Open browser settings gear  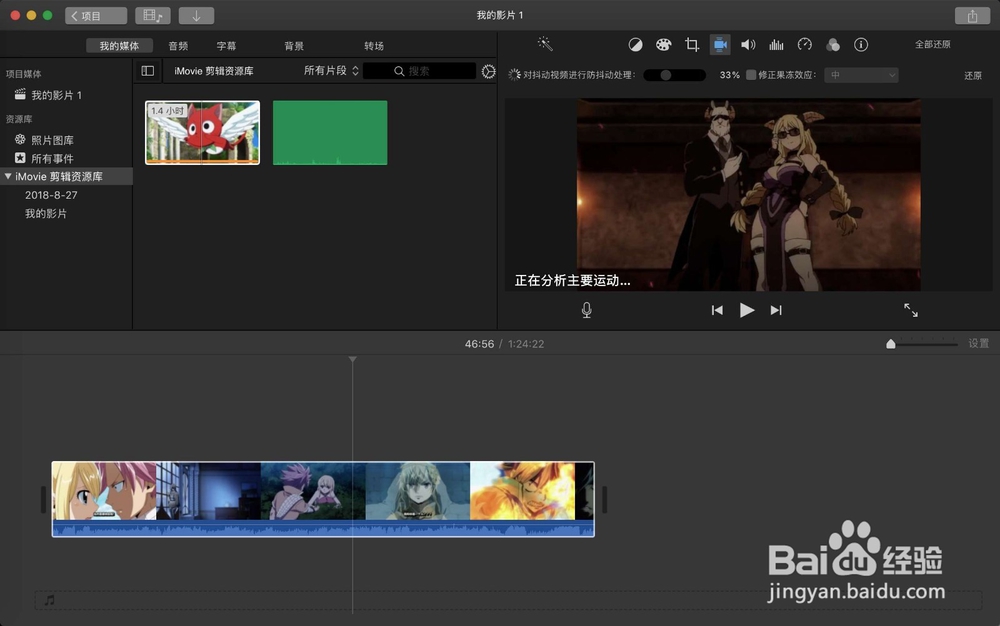pos(489,71)
